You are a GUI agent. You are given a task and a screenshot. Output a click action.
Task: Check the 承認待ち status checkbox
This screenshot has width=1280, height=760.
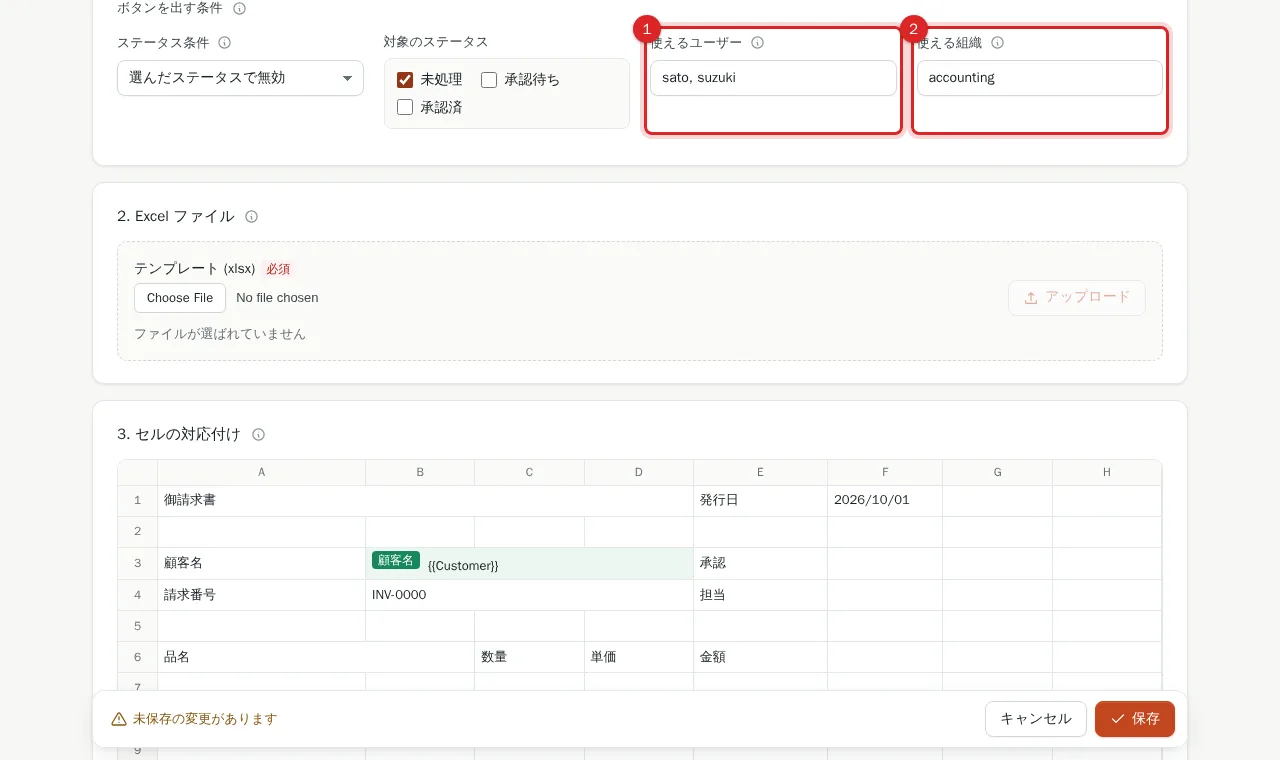[489, 80]
